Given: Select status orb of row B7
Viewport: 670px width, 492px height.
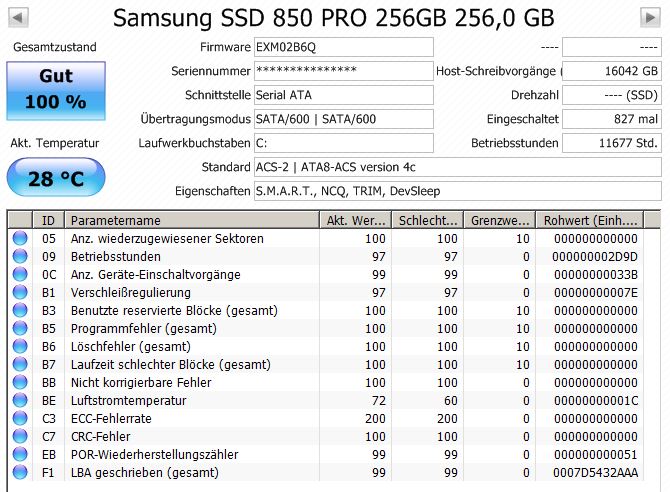Looking at the screenshot, I should click(20, 364).
